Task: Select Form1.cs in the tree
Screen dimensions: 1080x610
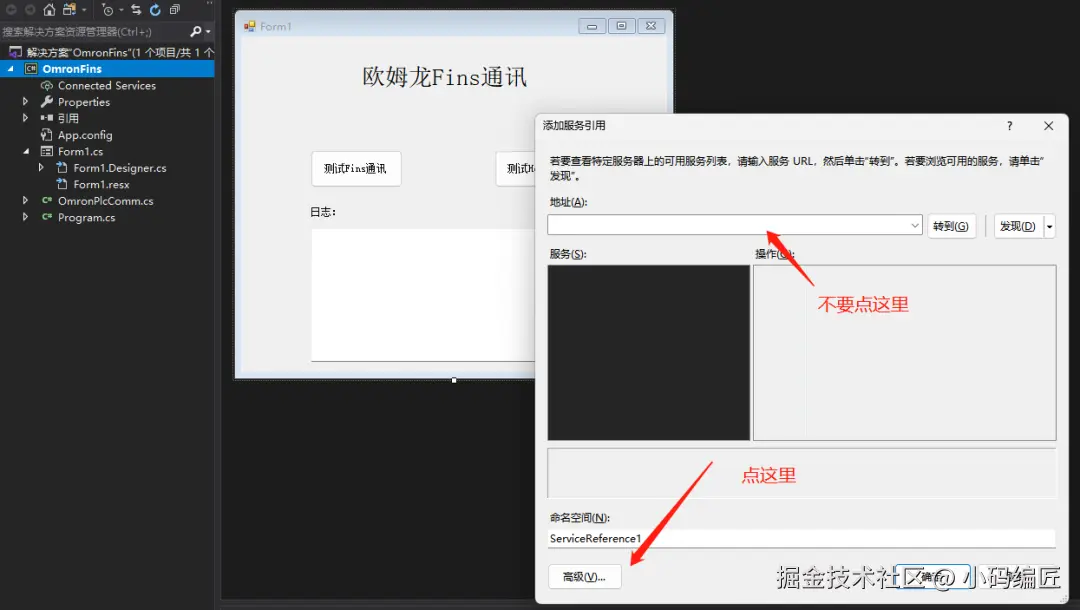Action: coord(81,151)
